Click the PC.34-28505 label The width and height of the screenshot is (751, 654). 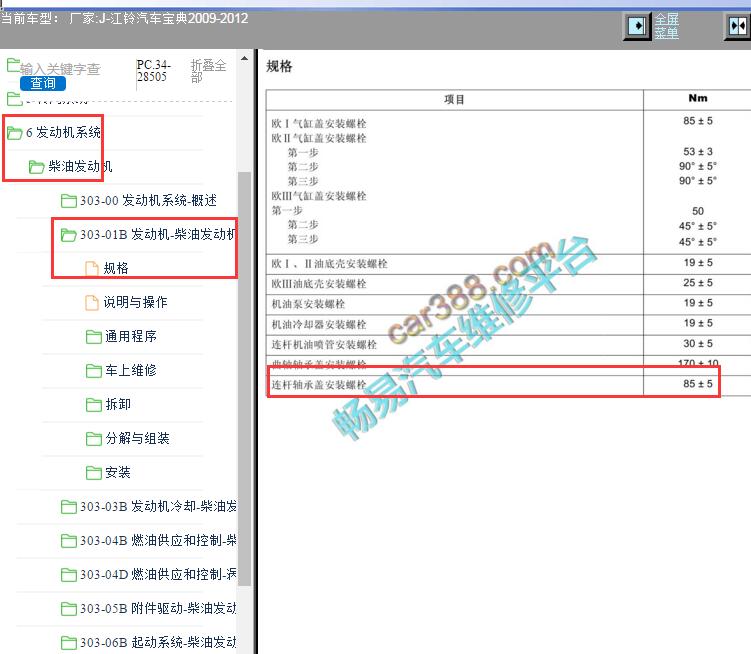153,70
